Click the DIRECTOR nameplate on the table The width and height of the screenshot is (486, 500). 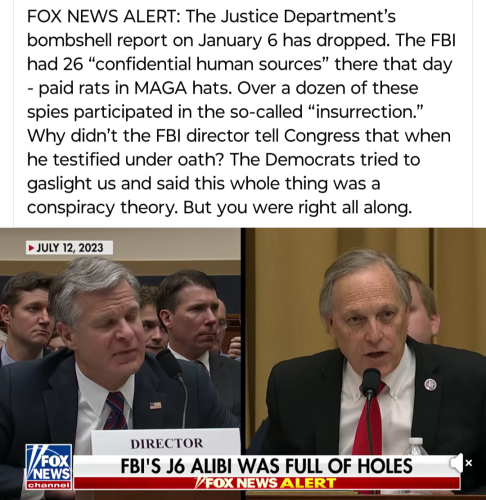[166, 443]
